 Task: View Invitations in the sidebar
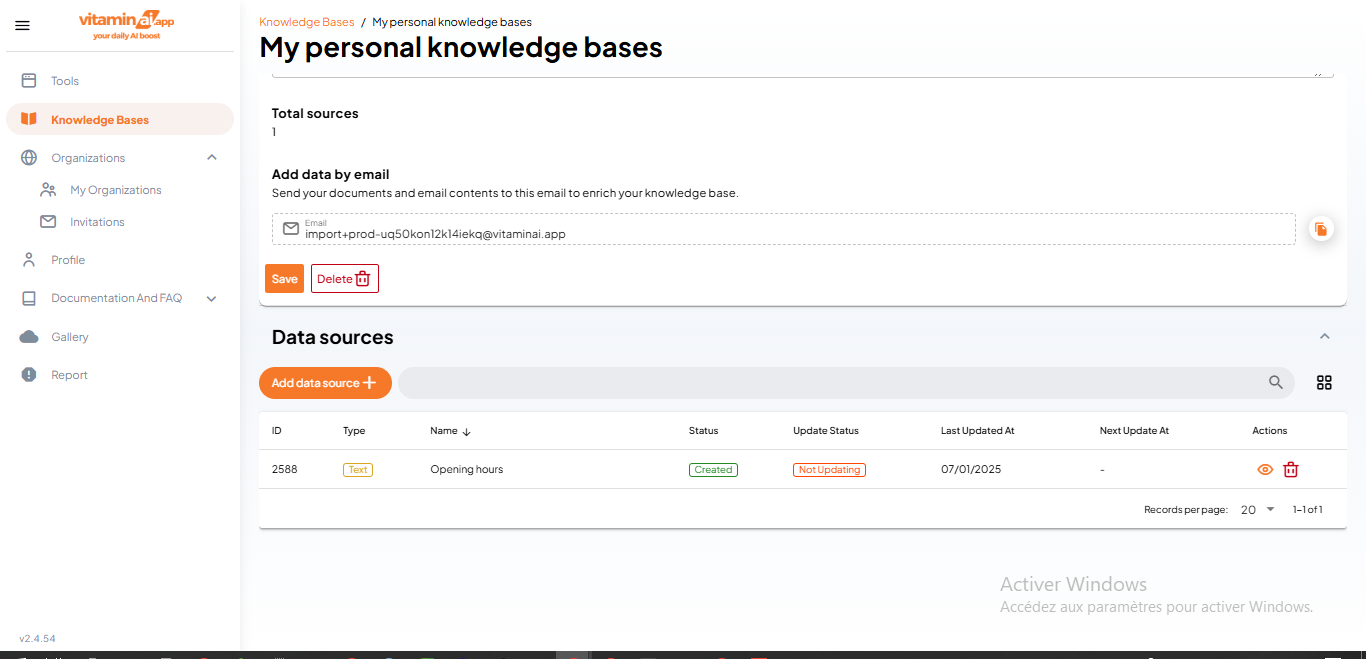[x=95, y=221]
